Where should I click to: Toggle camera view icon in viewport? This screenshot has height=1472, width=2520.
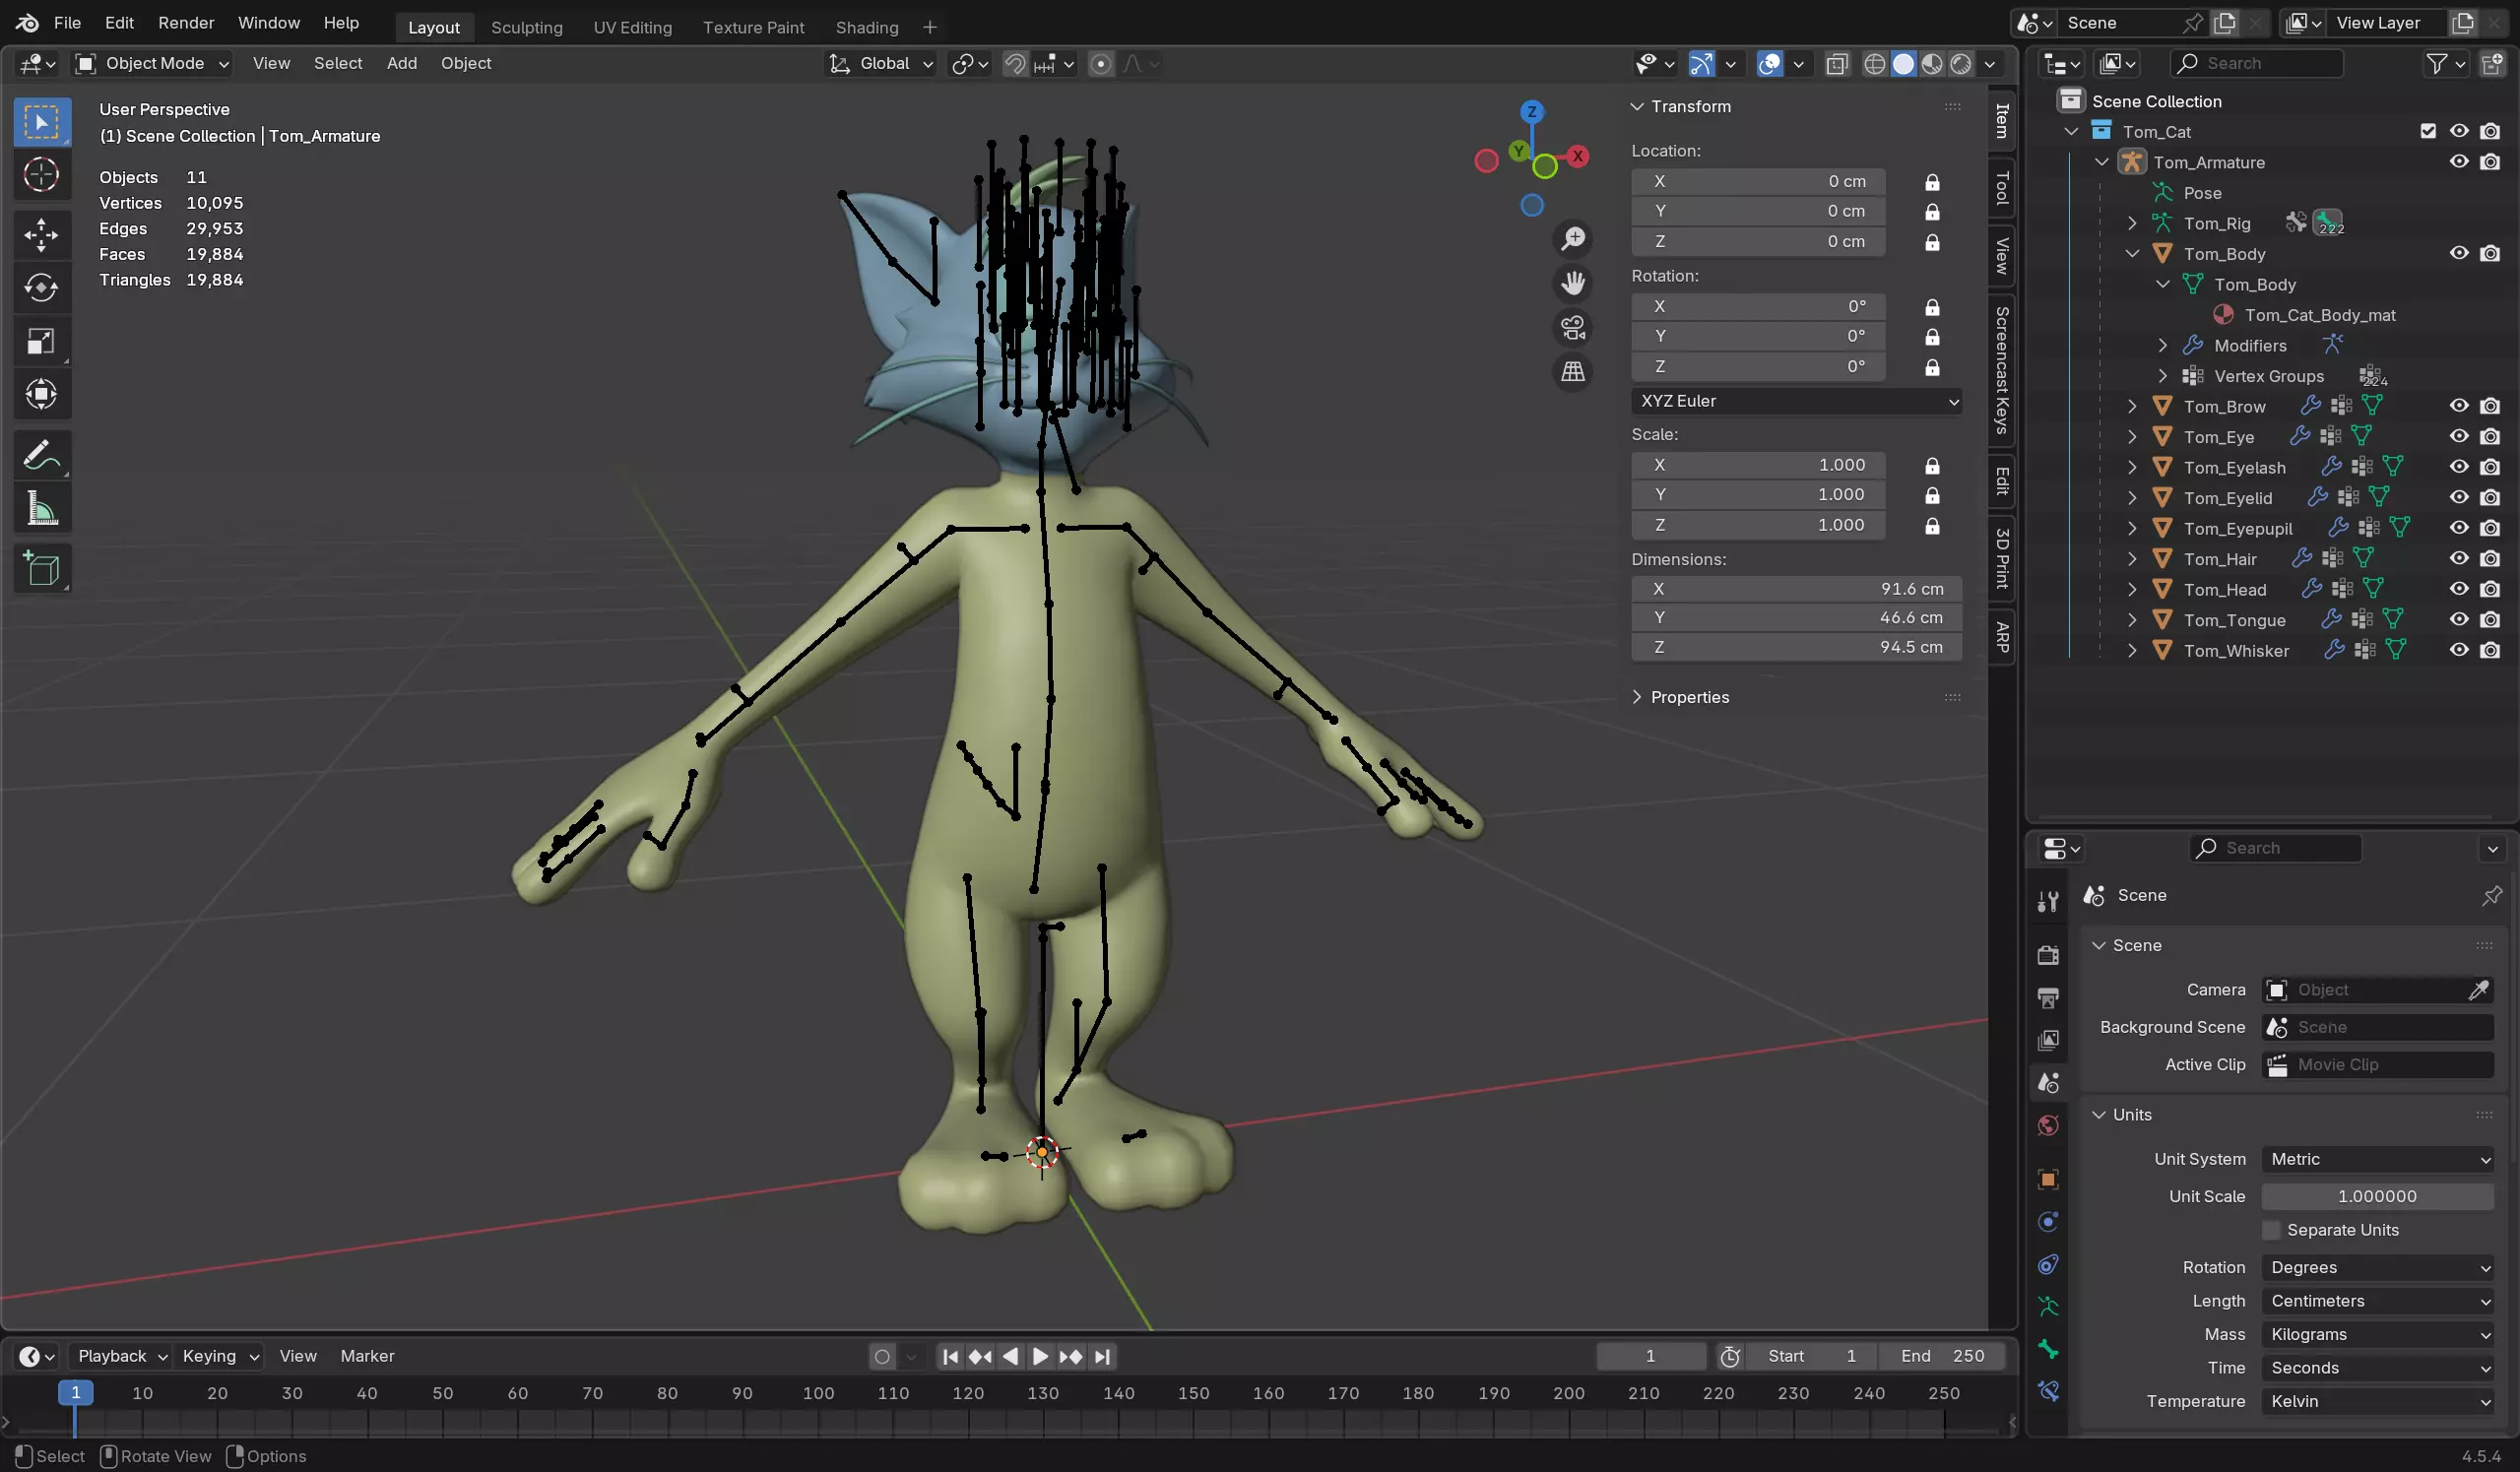[x=1573, y=327]
